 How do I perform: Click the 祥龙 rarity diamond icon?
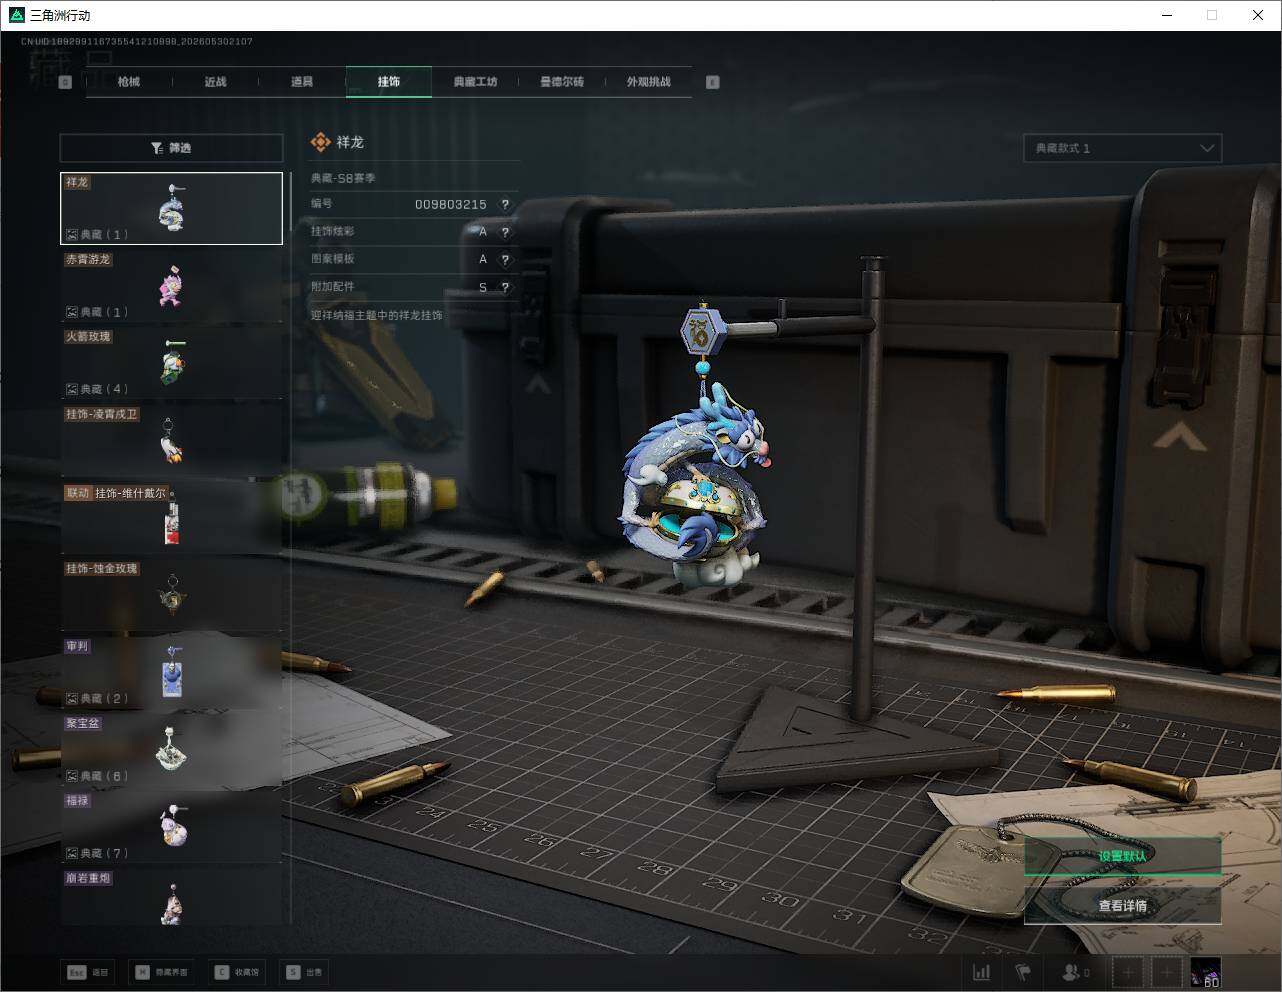click(320, 142)
